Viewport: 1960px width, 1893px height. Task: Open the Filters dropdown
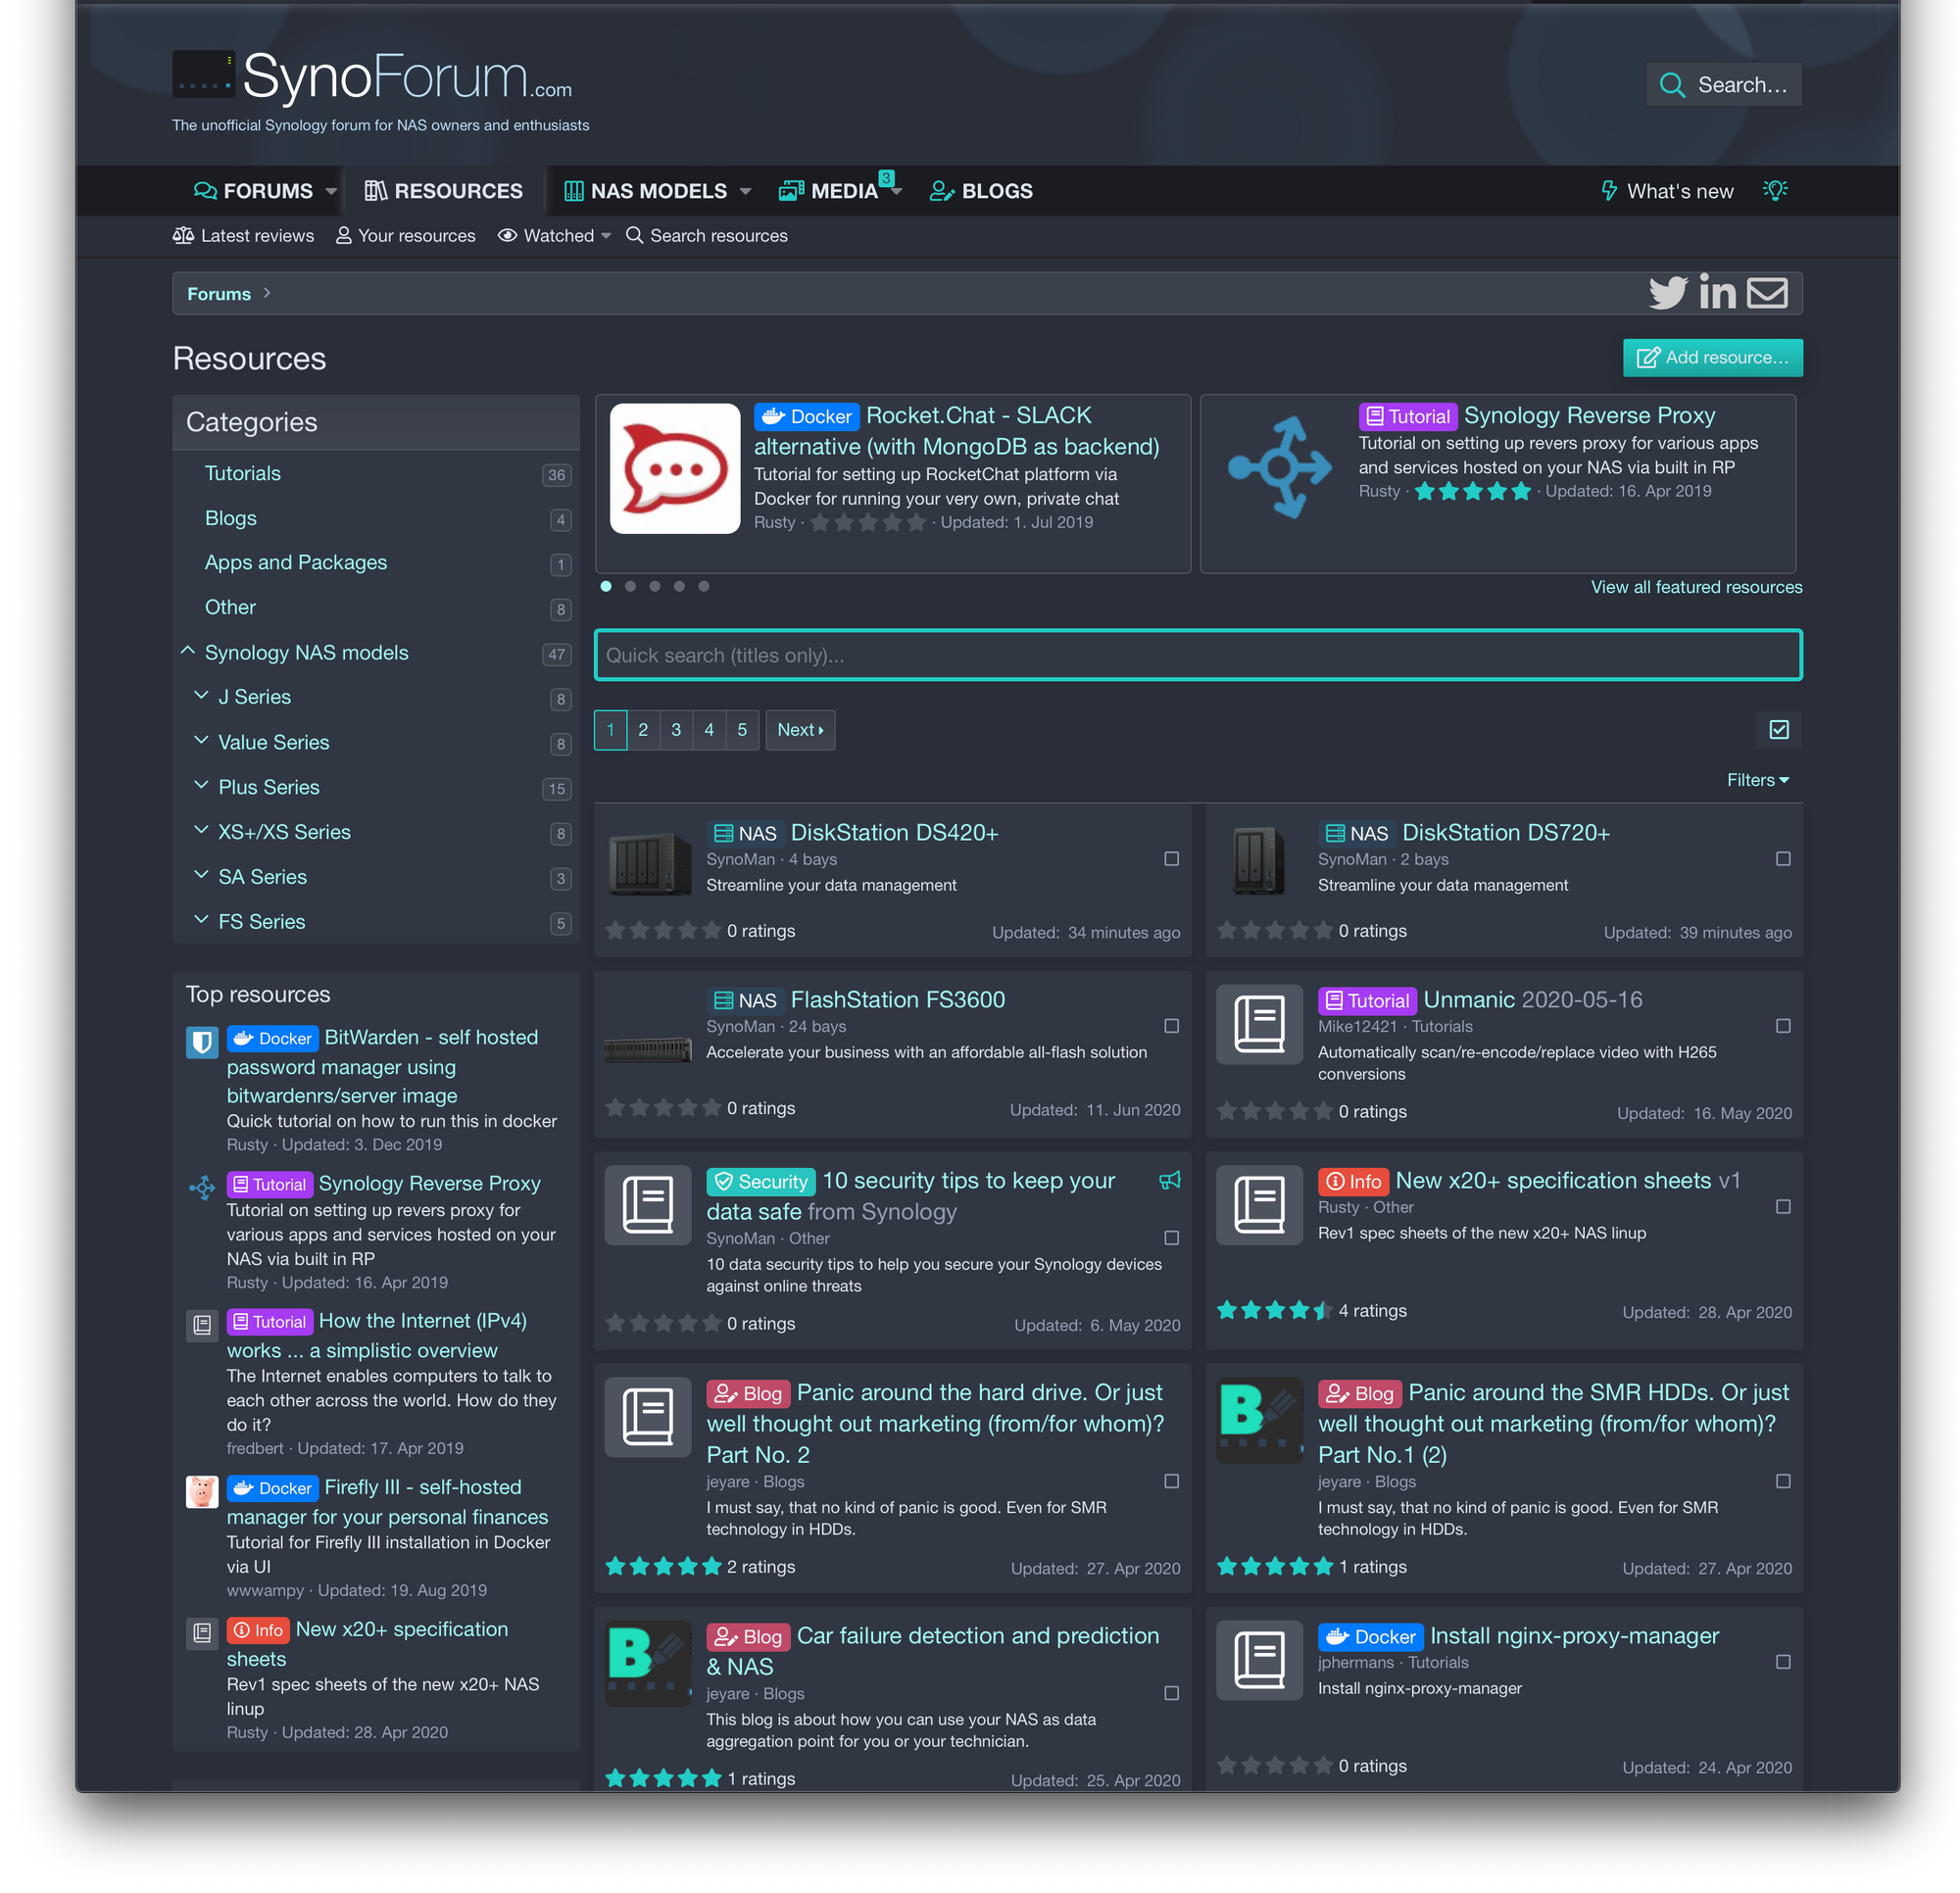coord(1757,780)
